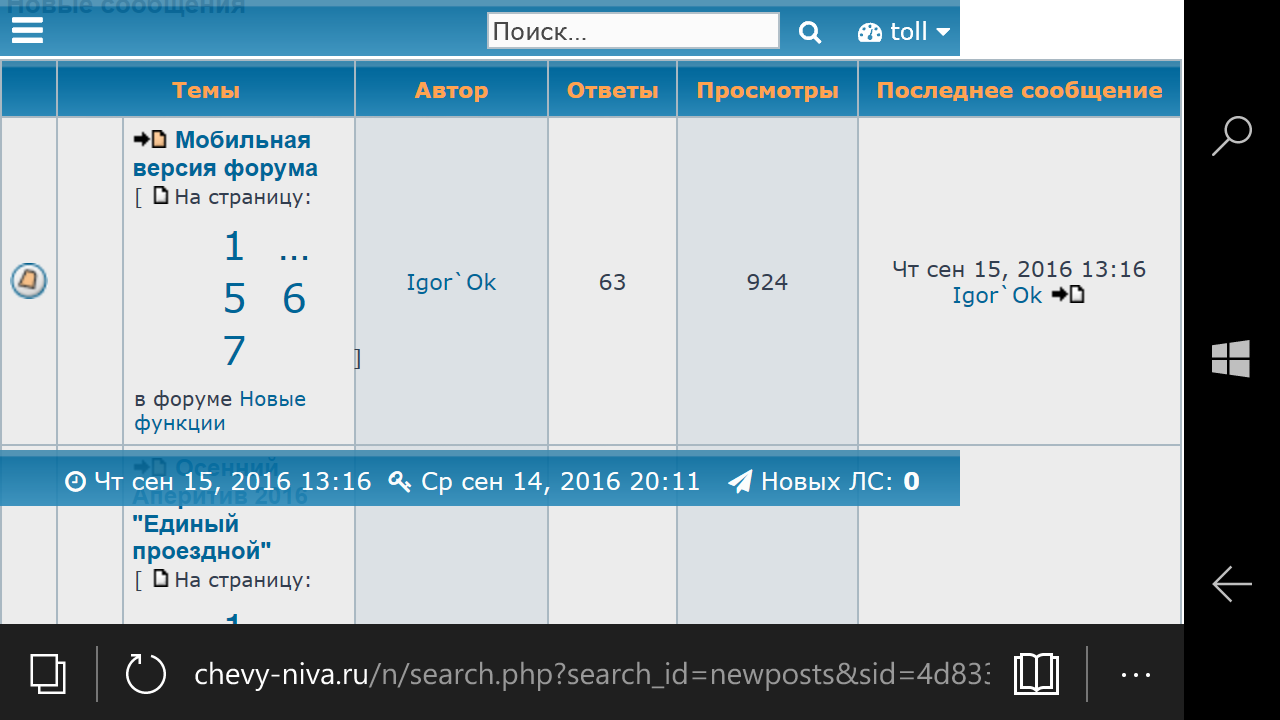Click the Поиск search input field
The width and height of the screenshot is (1280, 720).
633,31
